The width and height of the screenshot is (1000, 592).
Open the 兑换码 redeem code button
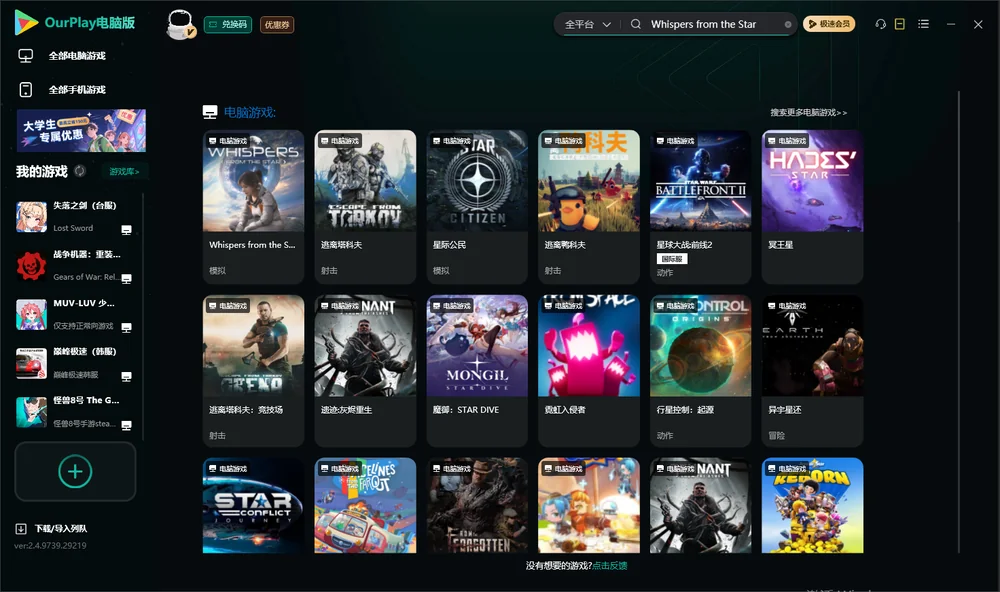point(228,25)
